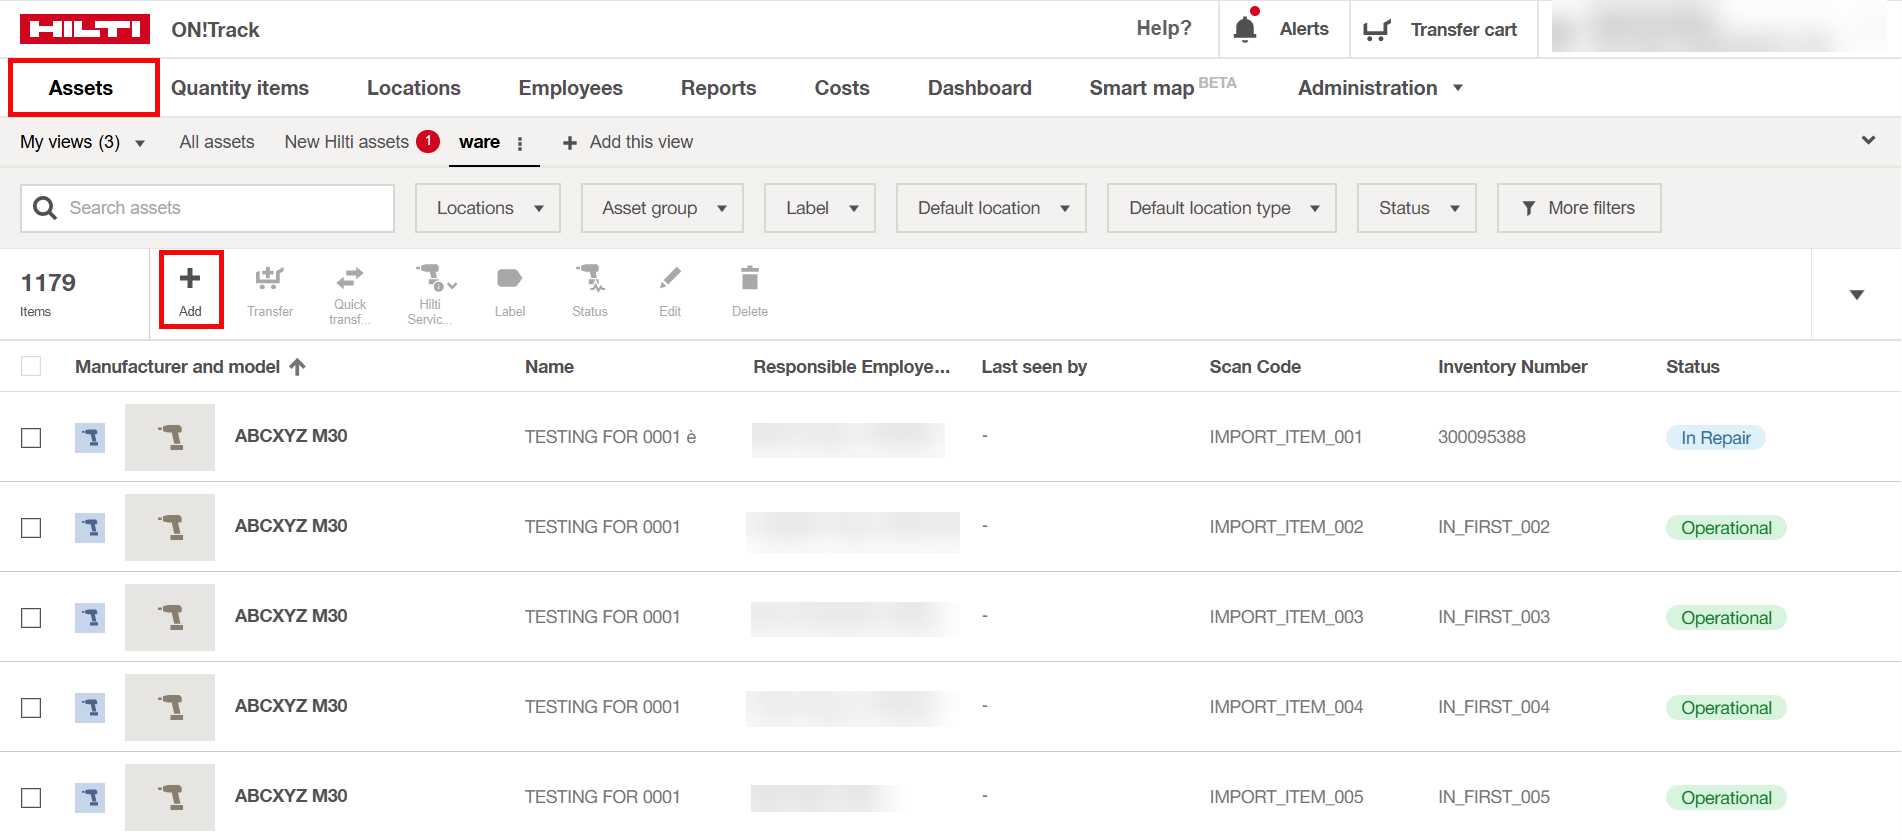Click the Edit pencil icon
The width and height of the screenshot is (1902, 840).
[670, 278]
